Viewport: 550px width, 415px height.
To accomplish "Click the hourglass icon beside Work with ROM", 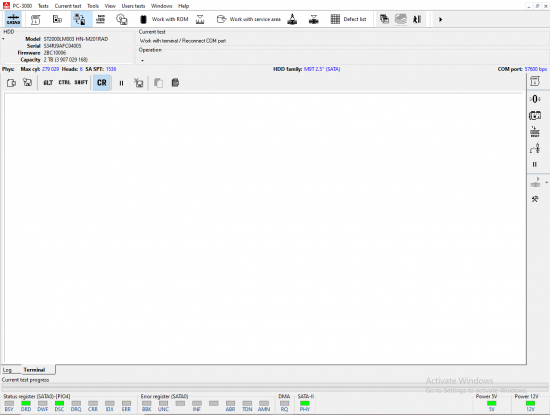I will pyautogui.click(x=200, y=19).
